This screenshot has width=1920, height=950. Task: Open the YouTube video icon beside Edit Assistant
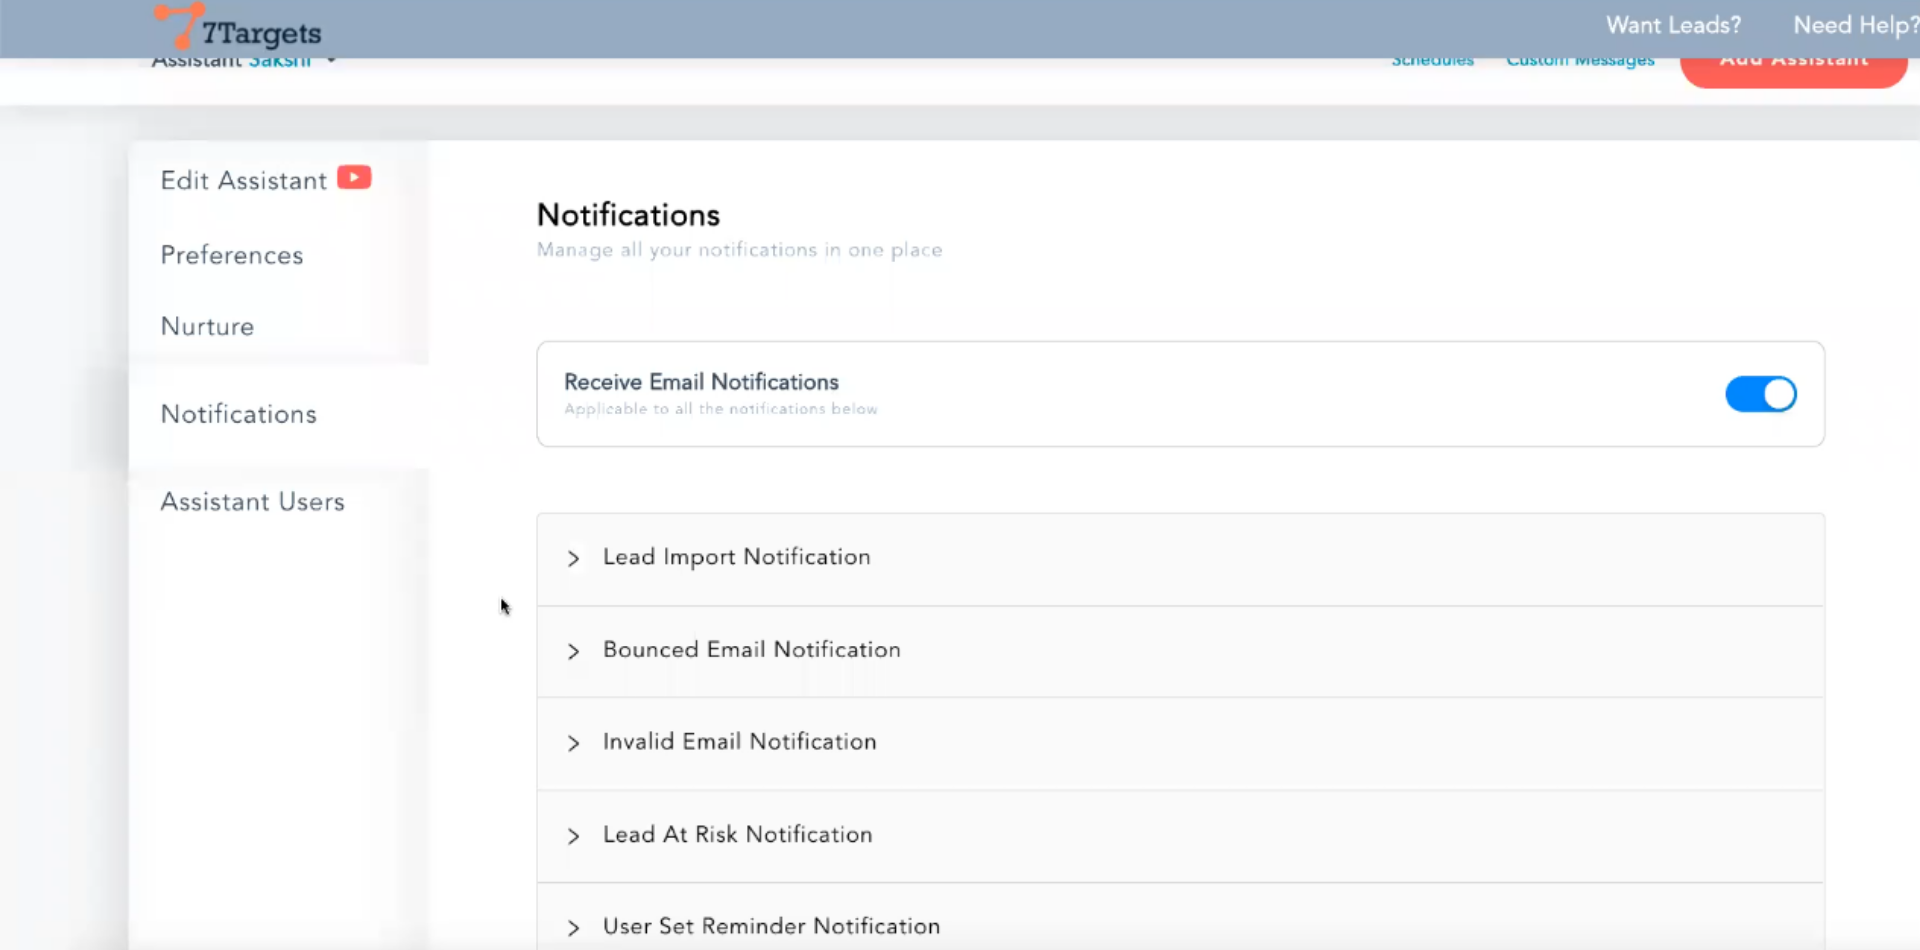pos(354,178)
